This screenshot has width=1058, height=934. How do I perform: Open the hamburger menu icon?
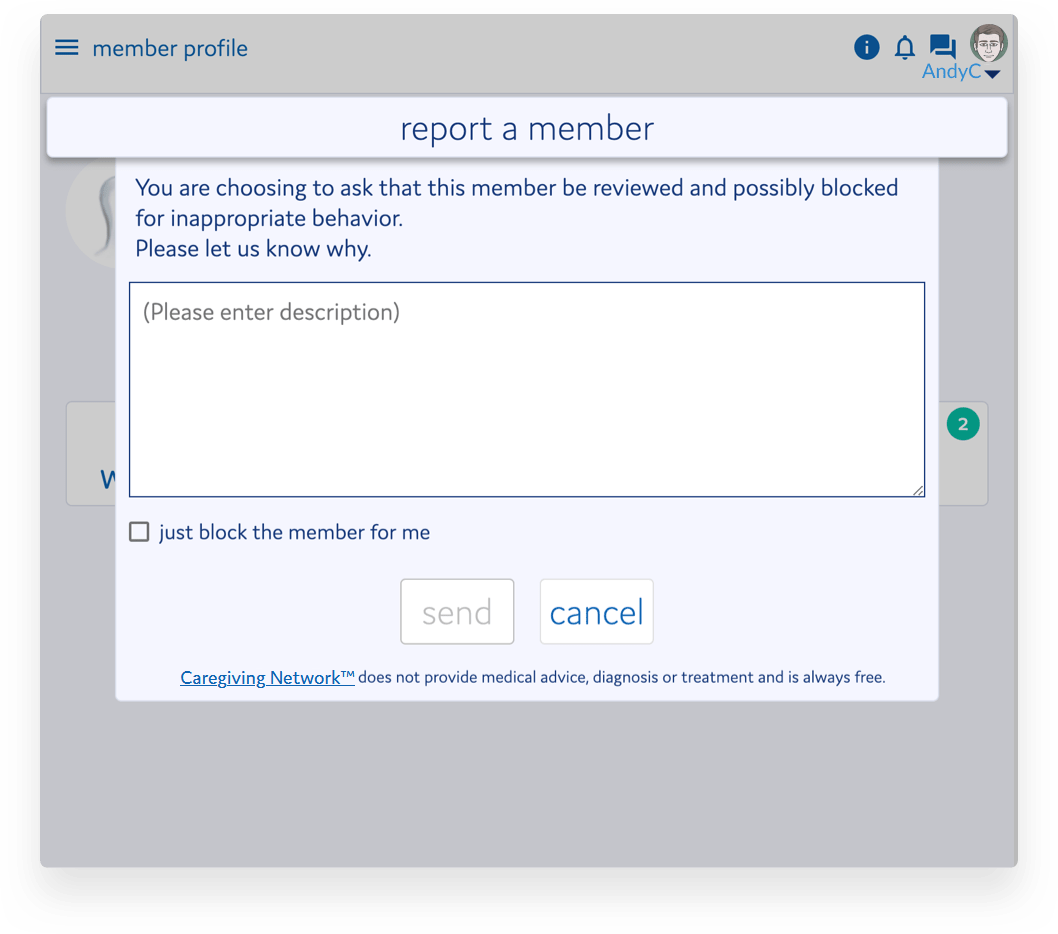[67, 48]
